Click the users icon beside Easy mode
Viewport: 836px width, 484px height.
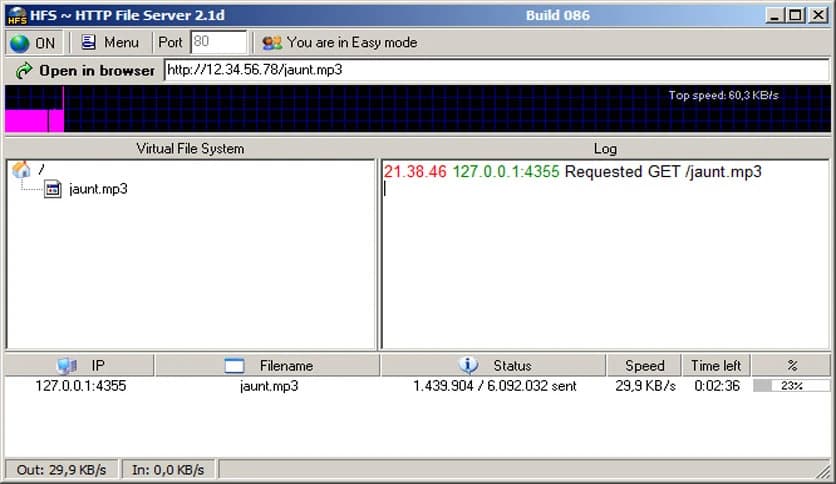coord(272,43)
